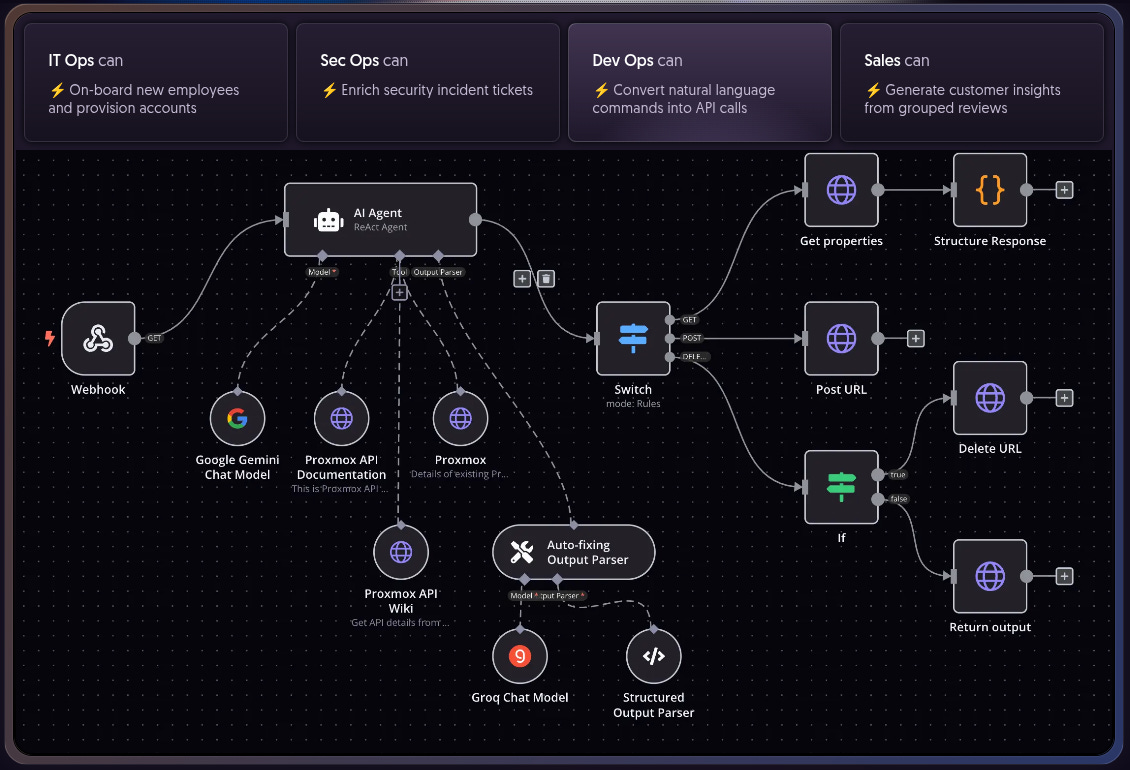Switch to the Sec Ops tab
The height and width of the screenshot is (770, 1130).
(427, 83)
